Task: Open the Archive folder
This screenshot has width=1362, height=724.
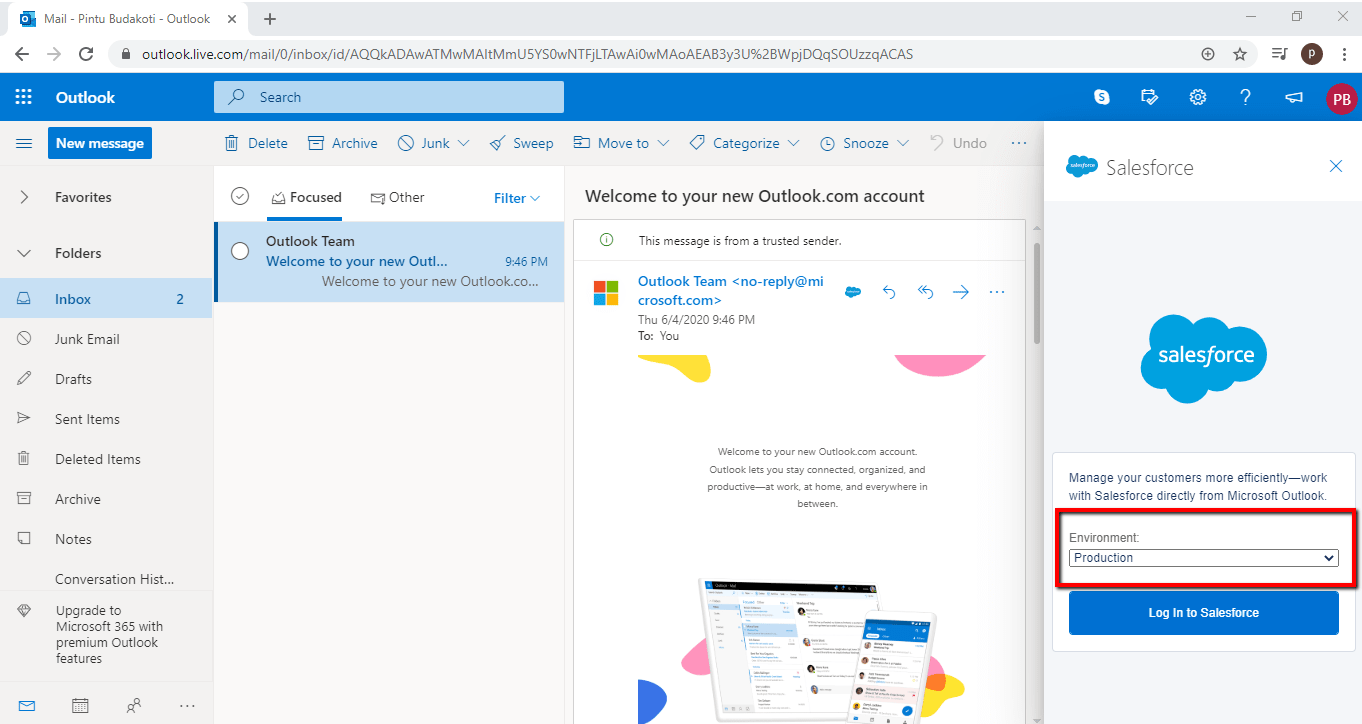Action: pos(106,499)
